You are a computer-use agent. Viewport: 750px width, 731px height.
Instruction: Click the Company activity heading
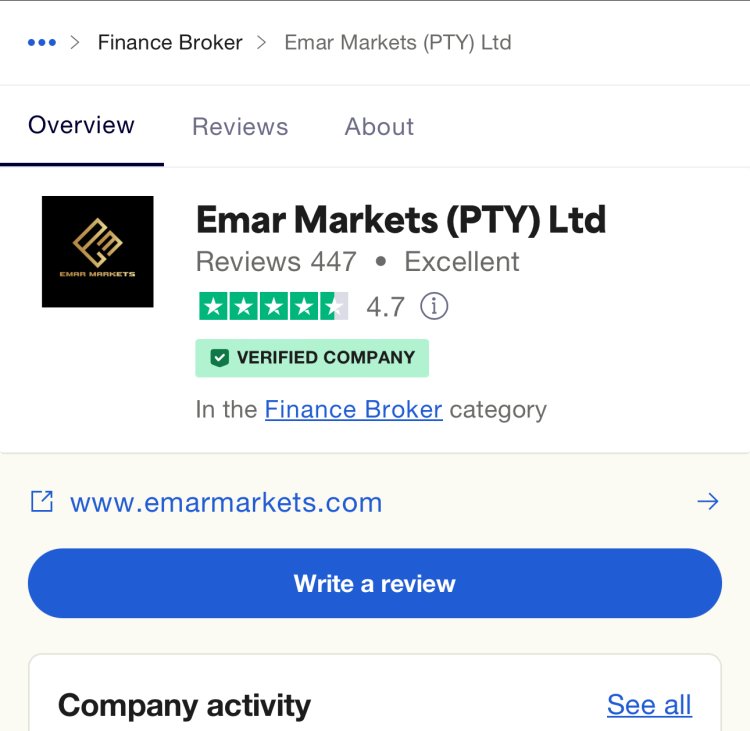[x=184, y=706]
